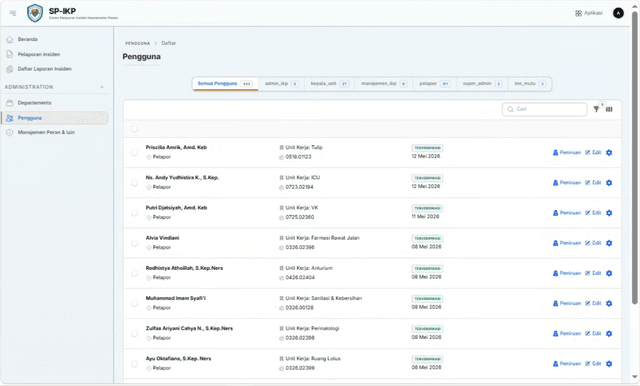Switch to manajemen_ikp tab
The image size is (640, 386).
[384, 84]
